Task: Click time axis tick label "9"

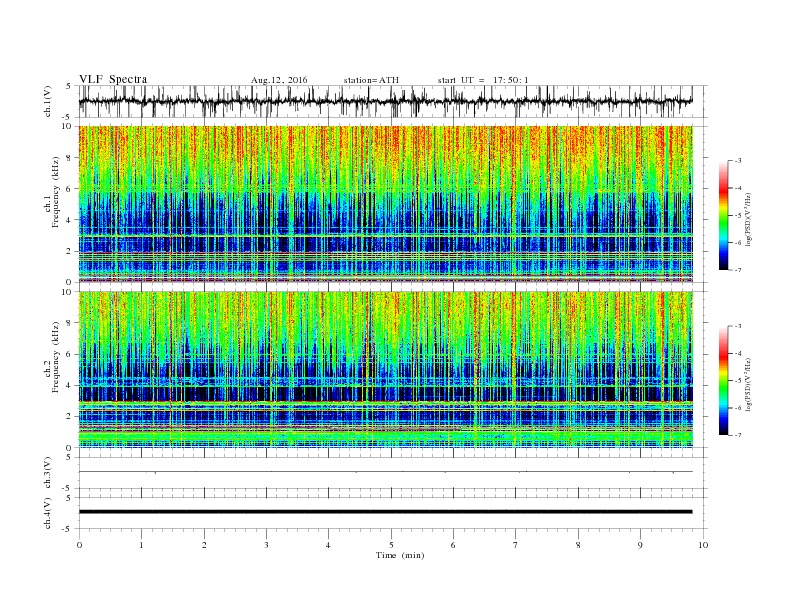Action: click(640, 545)
